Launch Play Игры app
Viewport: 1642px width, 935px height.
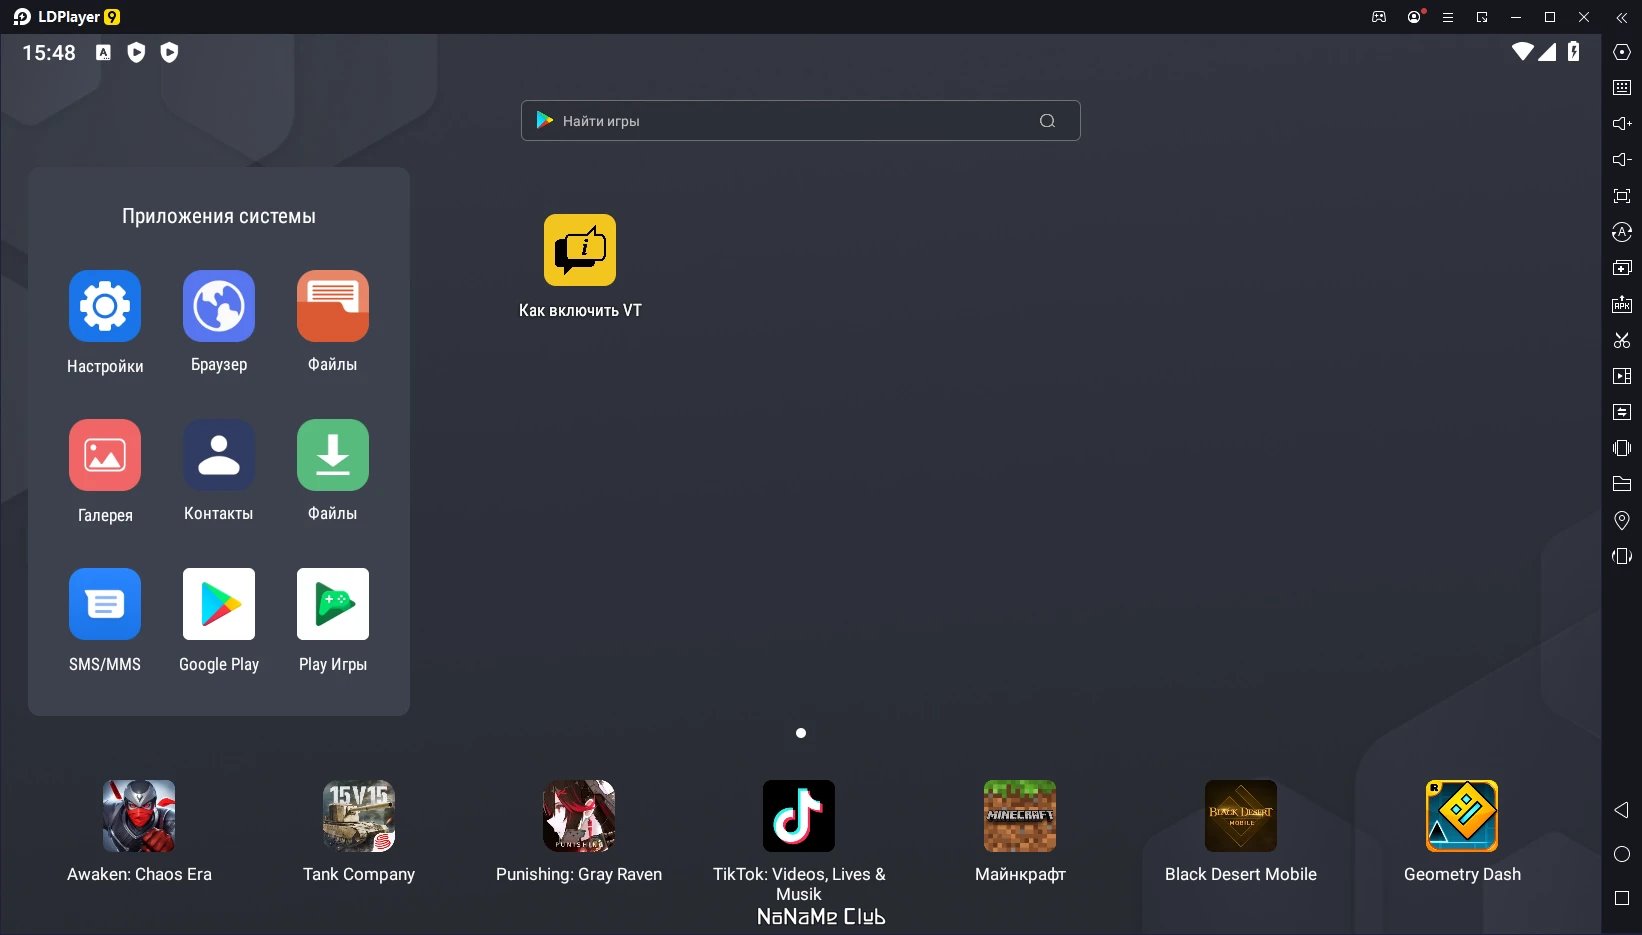pos(333,604)
